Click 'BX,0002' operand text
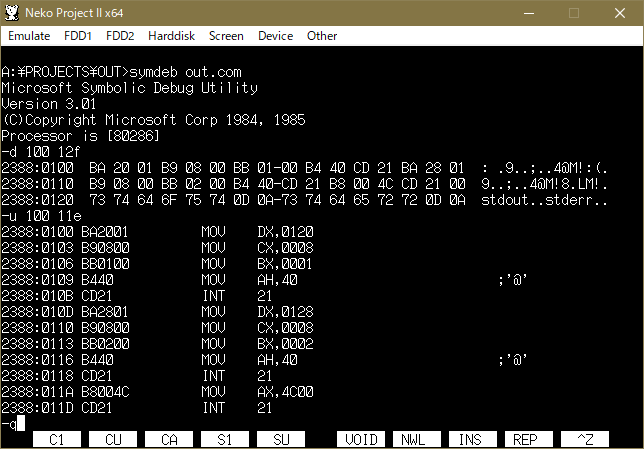The image size is (644, 449). click(285, 344)
